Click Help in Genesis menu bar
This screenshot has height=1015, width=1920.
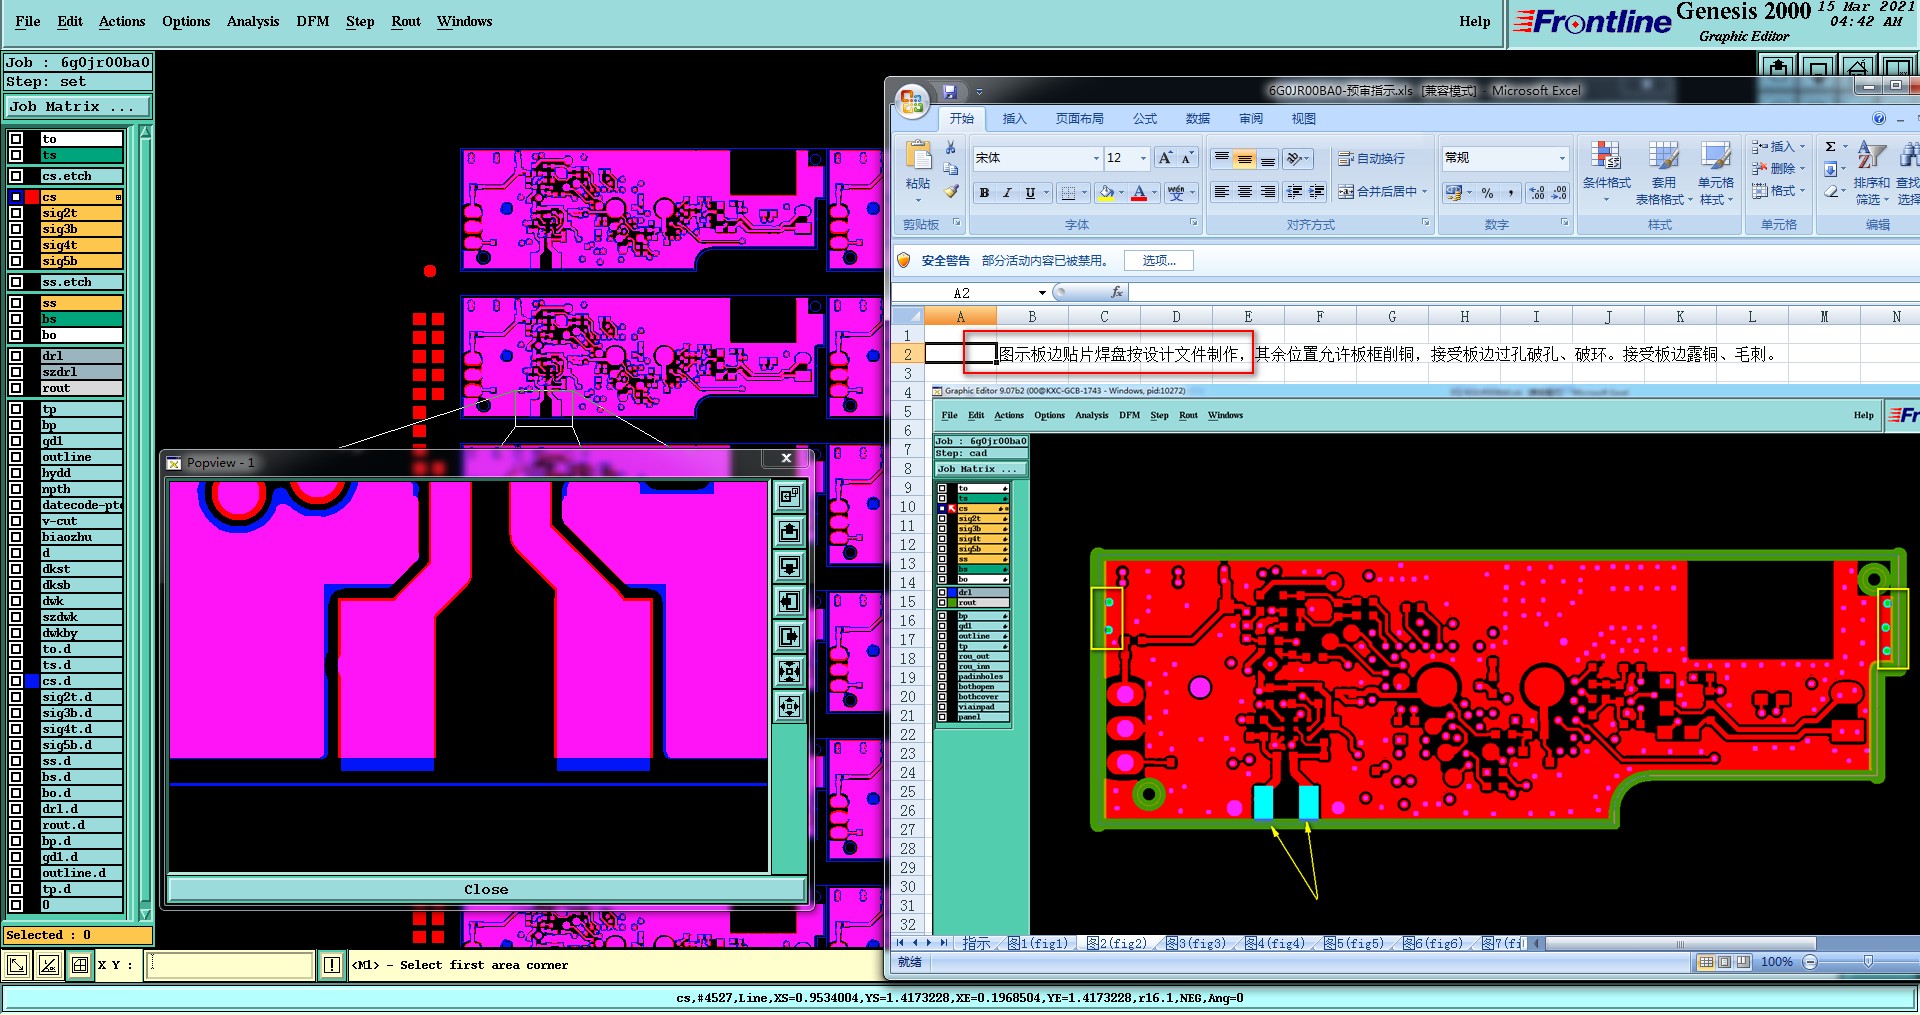click(1474, 21)
